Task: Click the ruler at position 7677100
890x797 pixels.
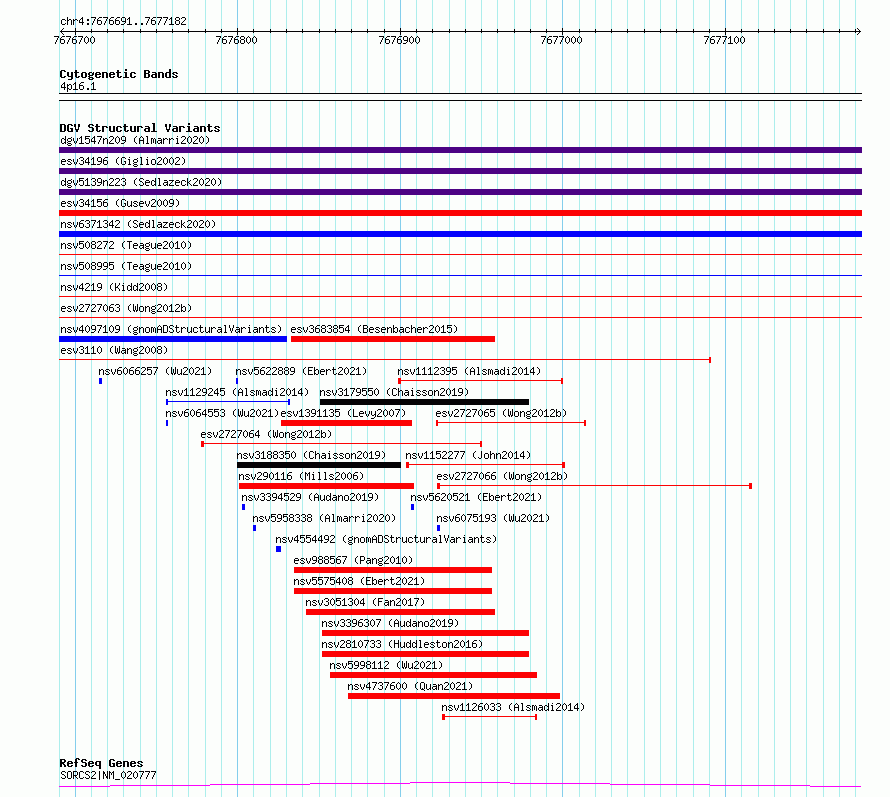Action: tap(724, 40)
